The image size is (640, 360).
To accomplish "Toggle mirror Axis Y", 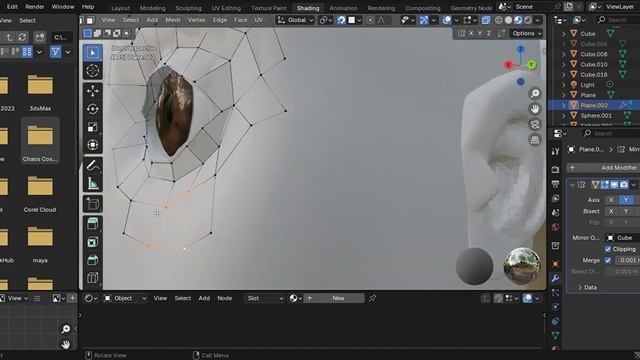I will point(626,200).
